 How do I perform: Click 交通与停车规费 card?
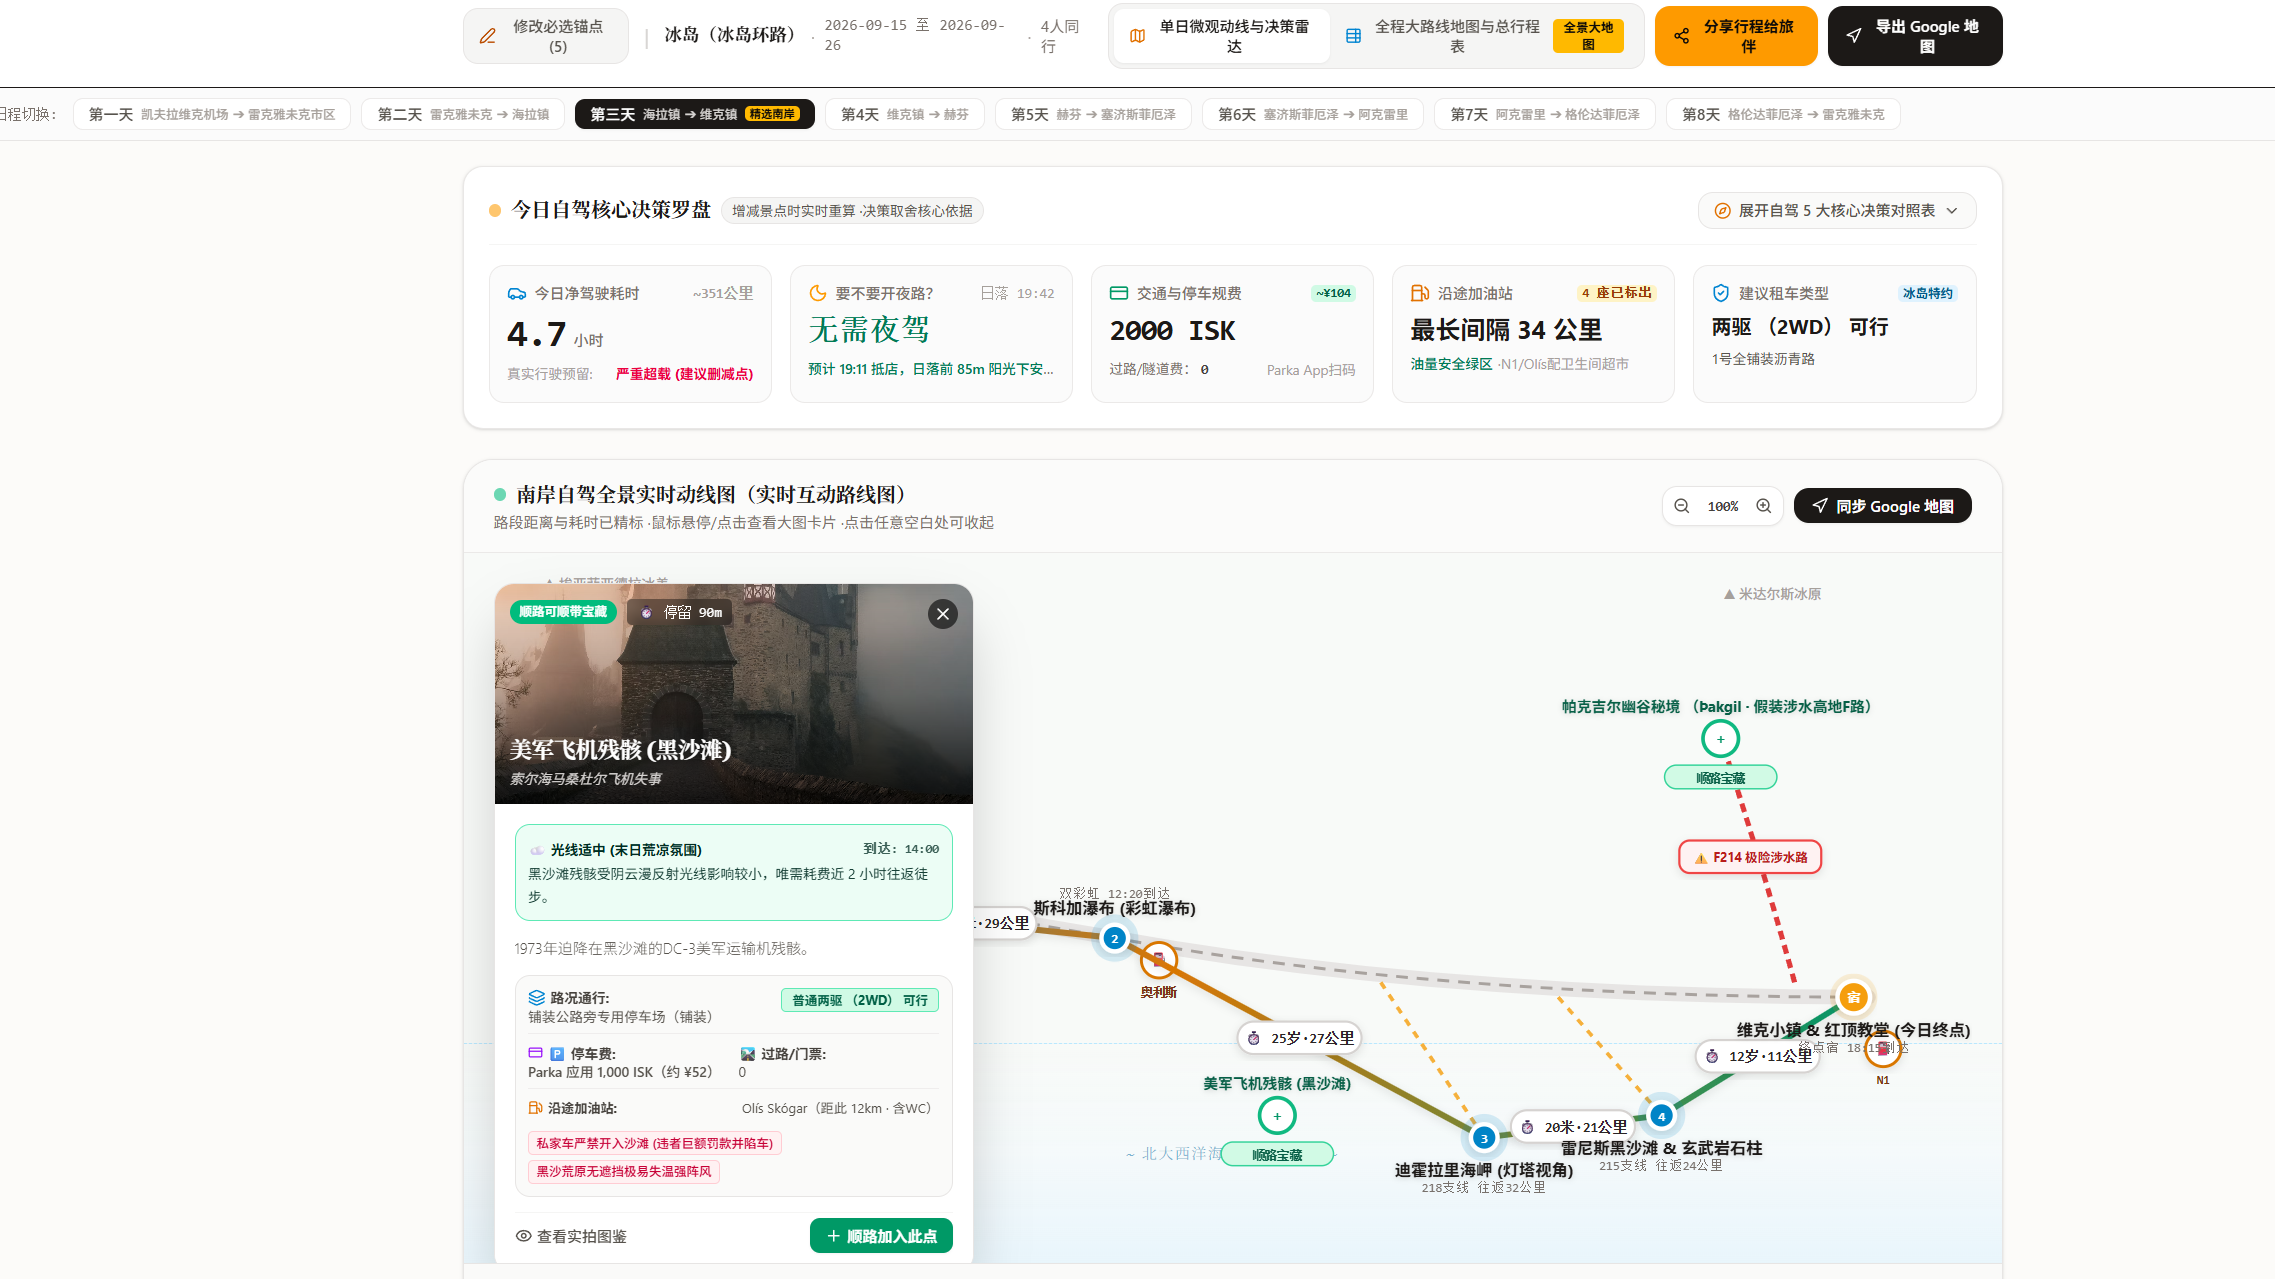point(1232,334)
